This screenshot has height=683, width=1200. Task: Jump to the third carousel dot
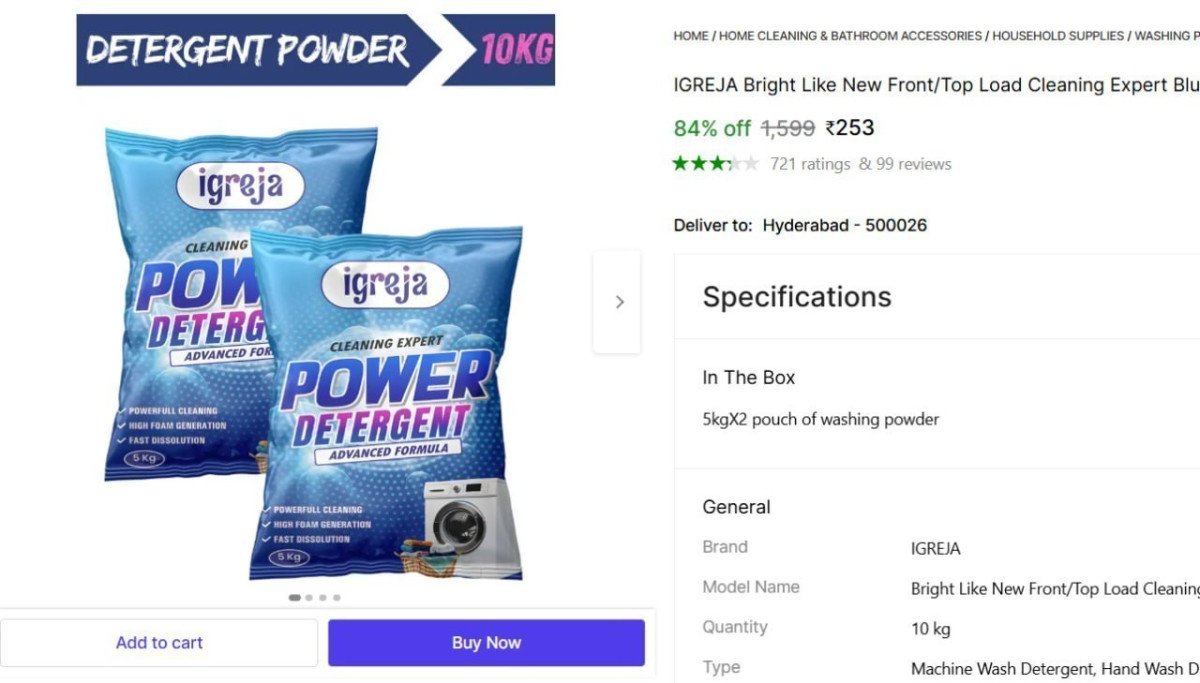pos(323,597)
